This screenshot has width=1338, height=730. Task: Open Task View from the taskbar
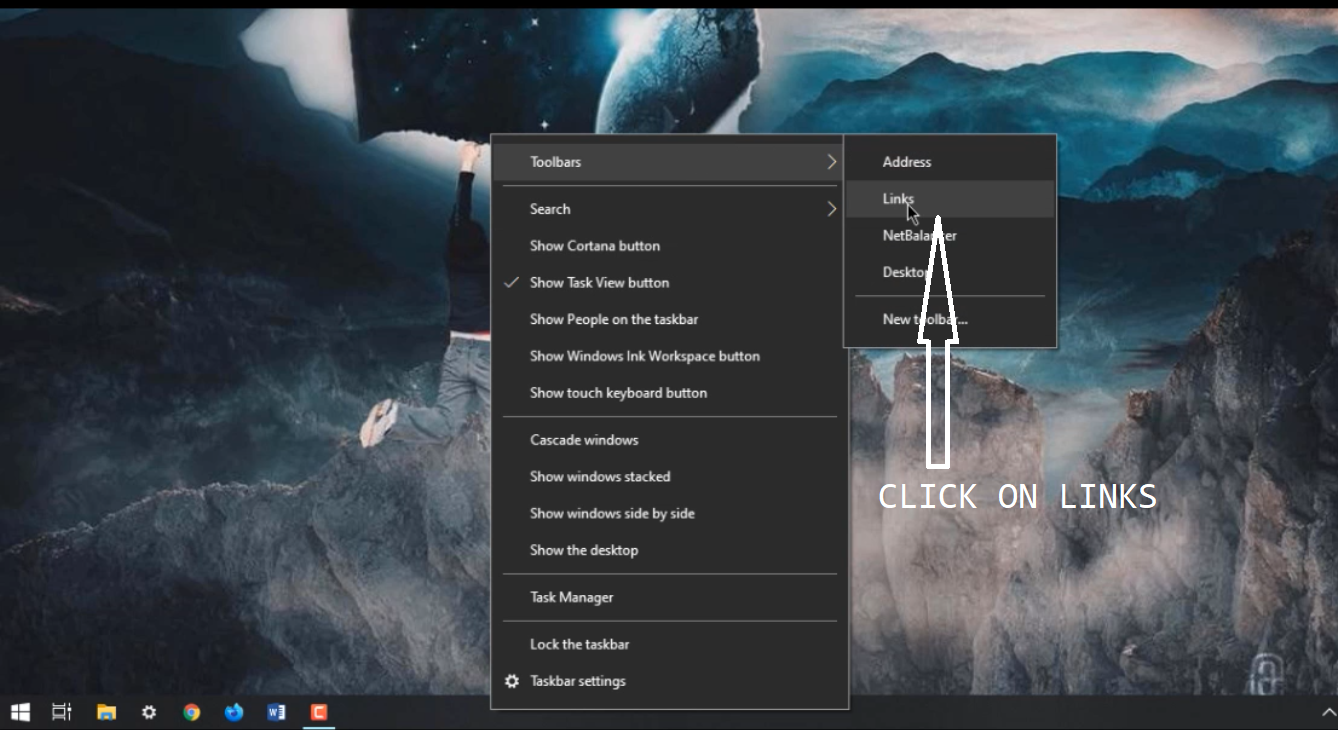click(x=62, y=712)
